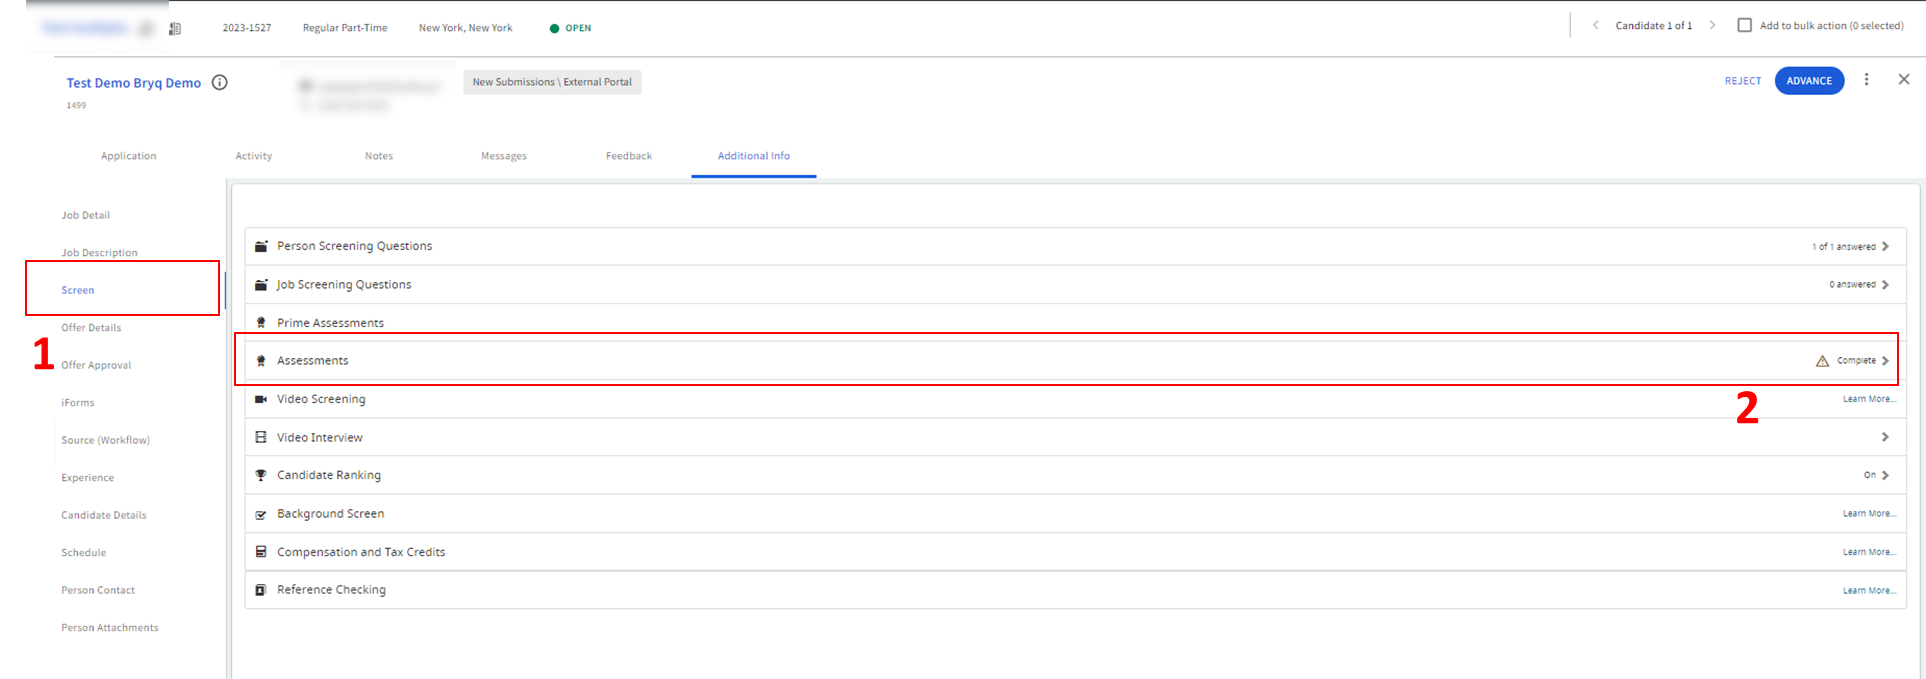Expand Job Screening Questions via its chevron
Screen dimensions: 1926x679
pos(1885,285)
